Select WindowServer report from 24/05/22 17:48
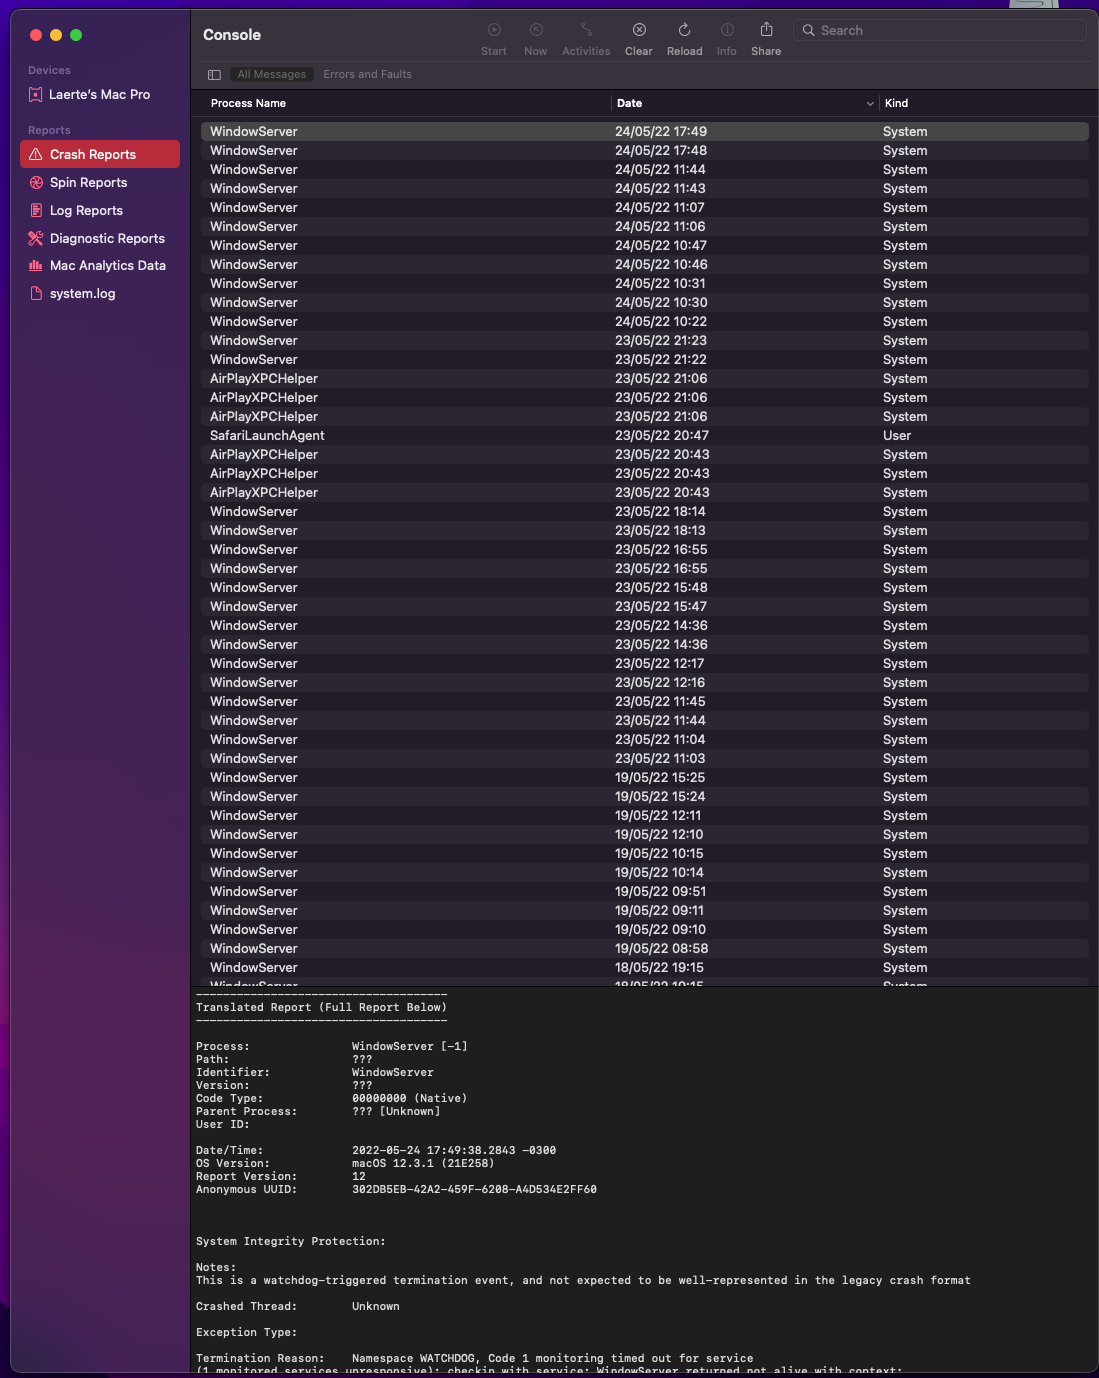Image resolution: width=1099 pixels, height=1378 pixels. (x=645, y=150)
